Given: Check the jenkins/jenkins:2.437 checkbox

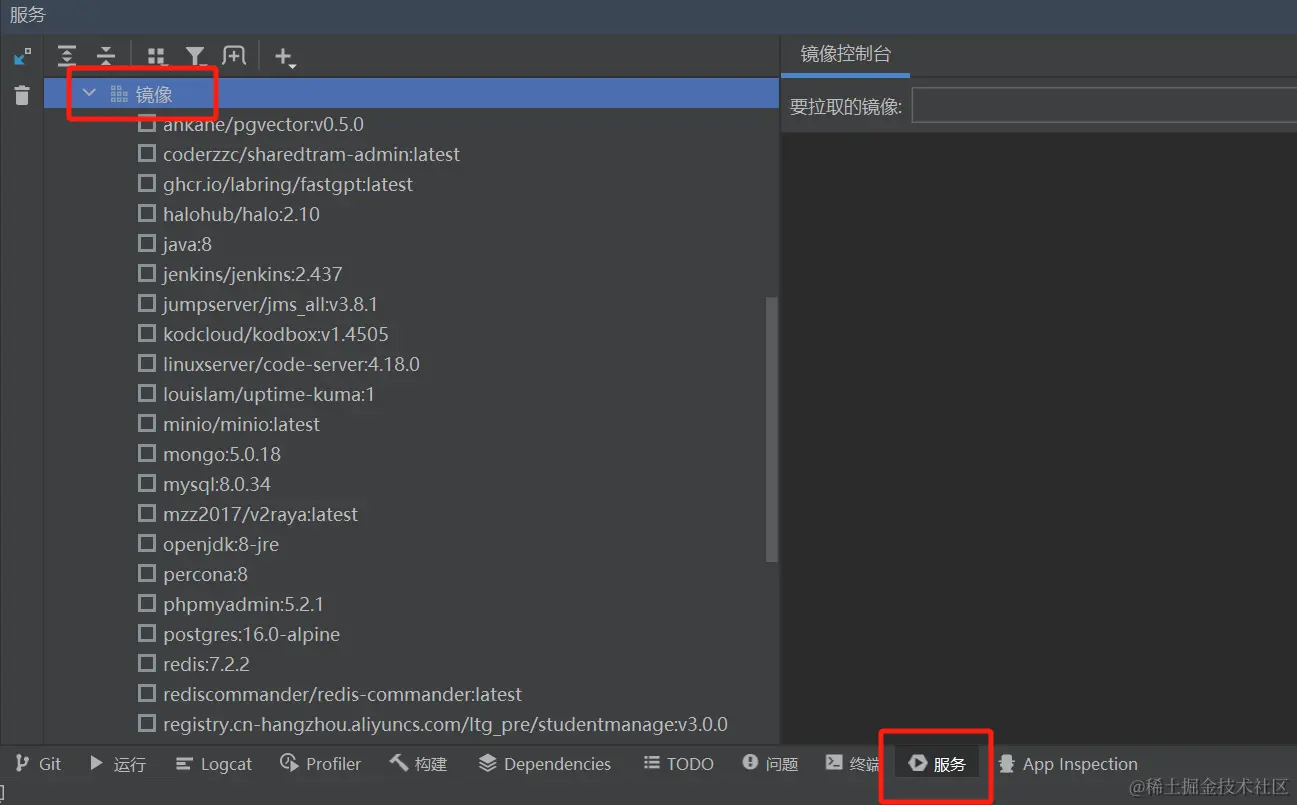Looking at the screenshot, I should click(147, 273).
